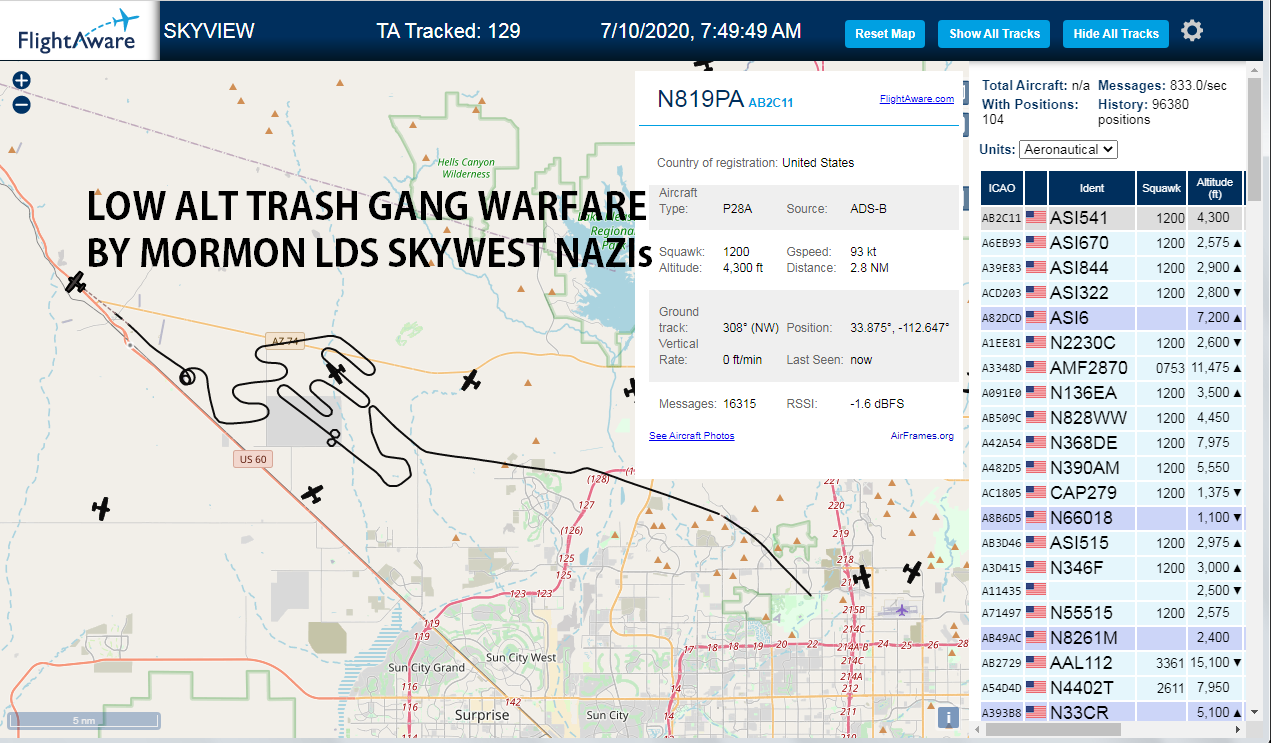Click the N819PA title in the aircraft popup

click(700, 99)
